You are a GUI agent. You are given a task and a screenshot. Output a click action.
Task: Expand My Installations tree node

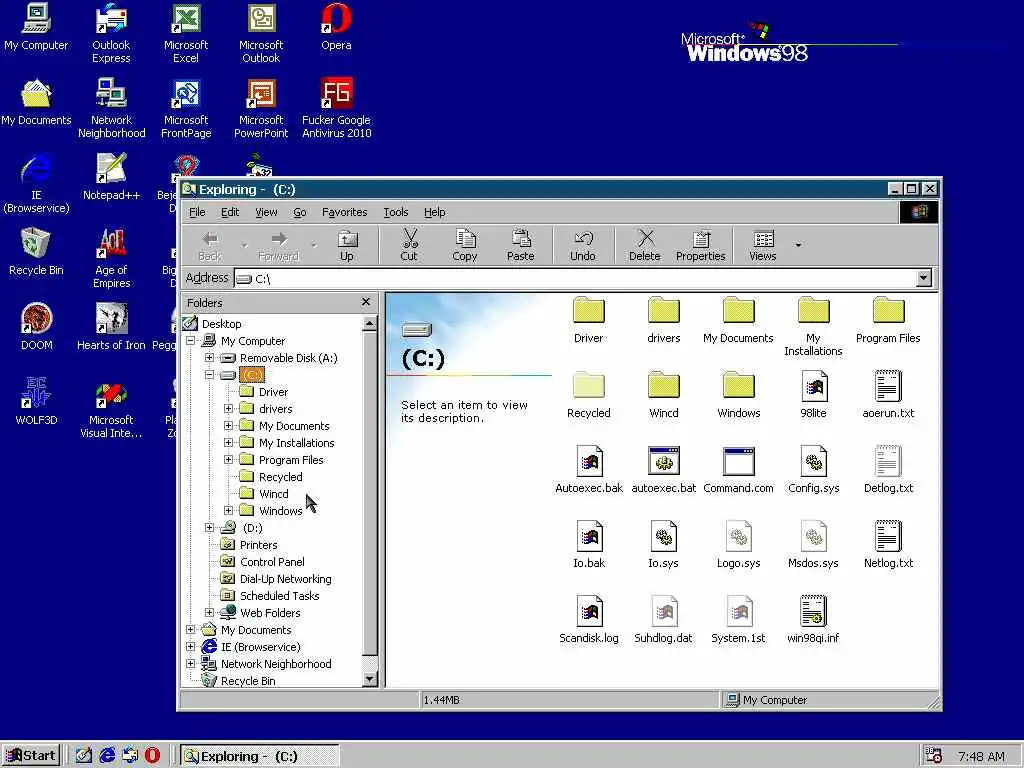(x=228, y=443)
